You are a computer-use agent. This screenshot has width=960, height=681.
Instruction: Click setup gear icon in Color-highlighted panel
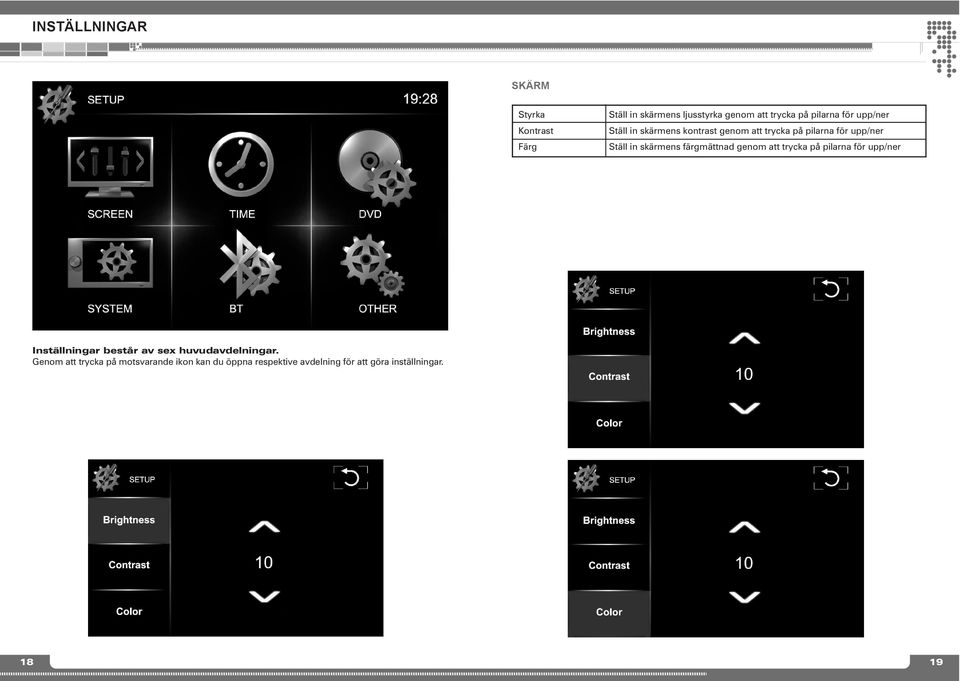[x=586, y=479]
